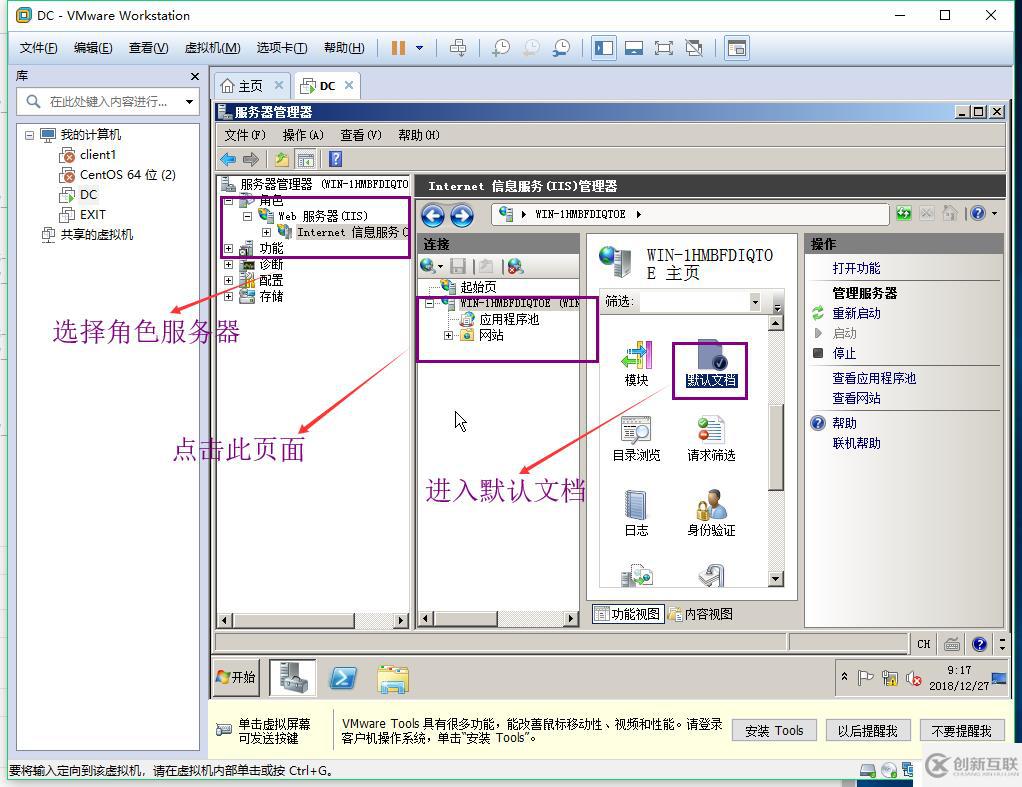Click the 安装 Tools button
This screenshot has height=787, width=1022.
[774, 731]
